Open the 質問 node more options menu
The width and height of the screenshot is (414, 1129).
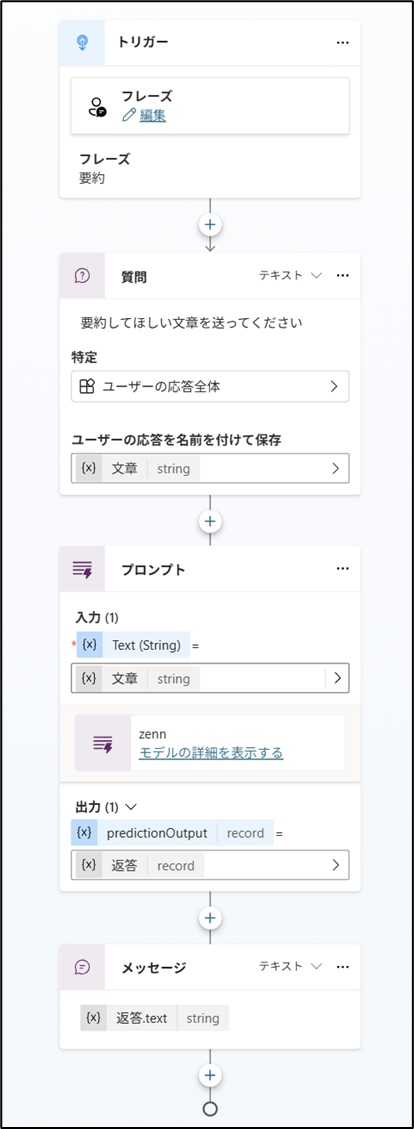[343, 276]
